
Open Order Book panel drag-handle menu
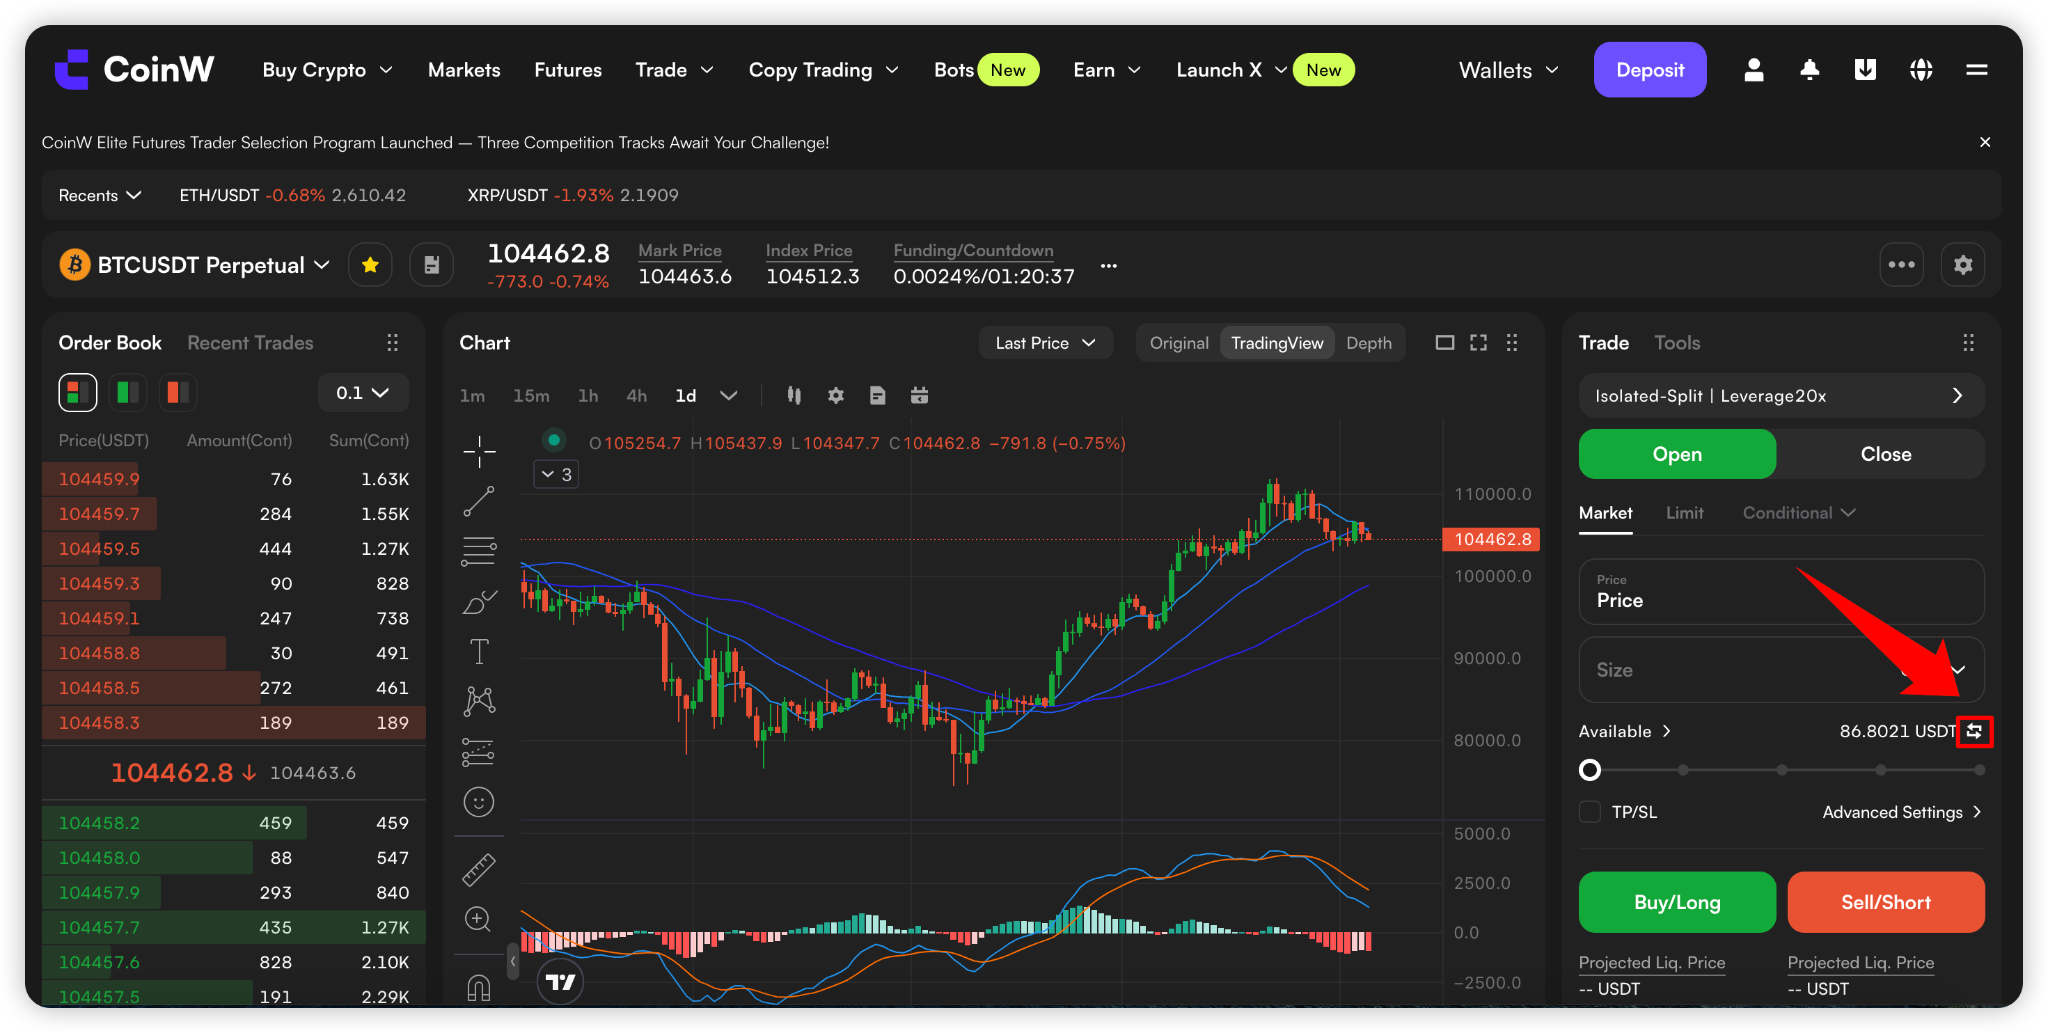[x=393, y=343]
